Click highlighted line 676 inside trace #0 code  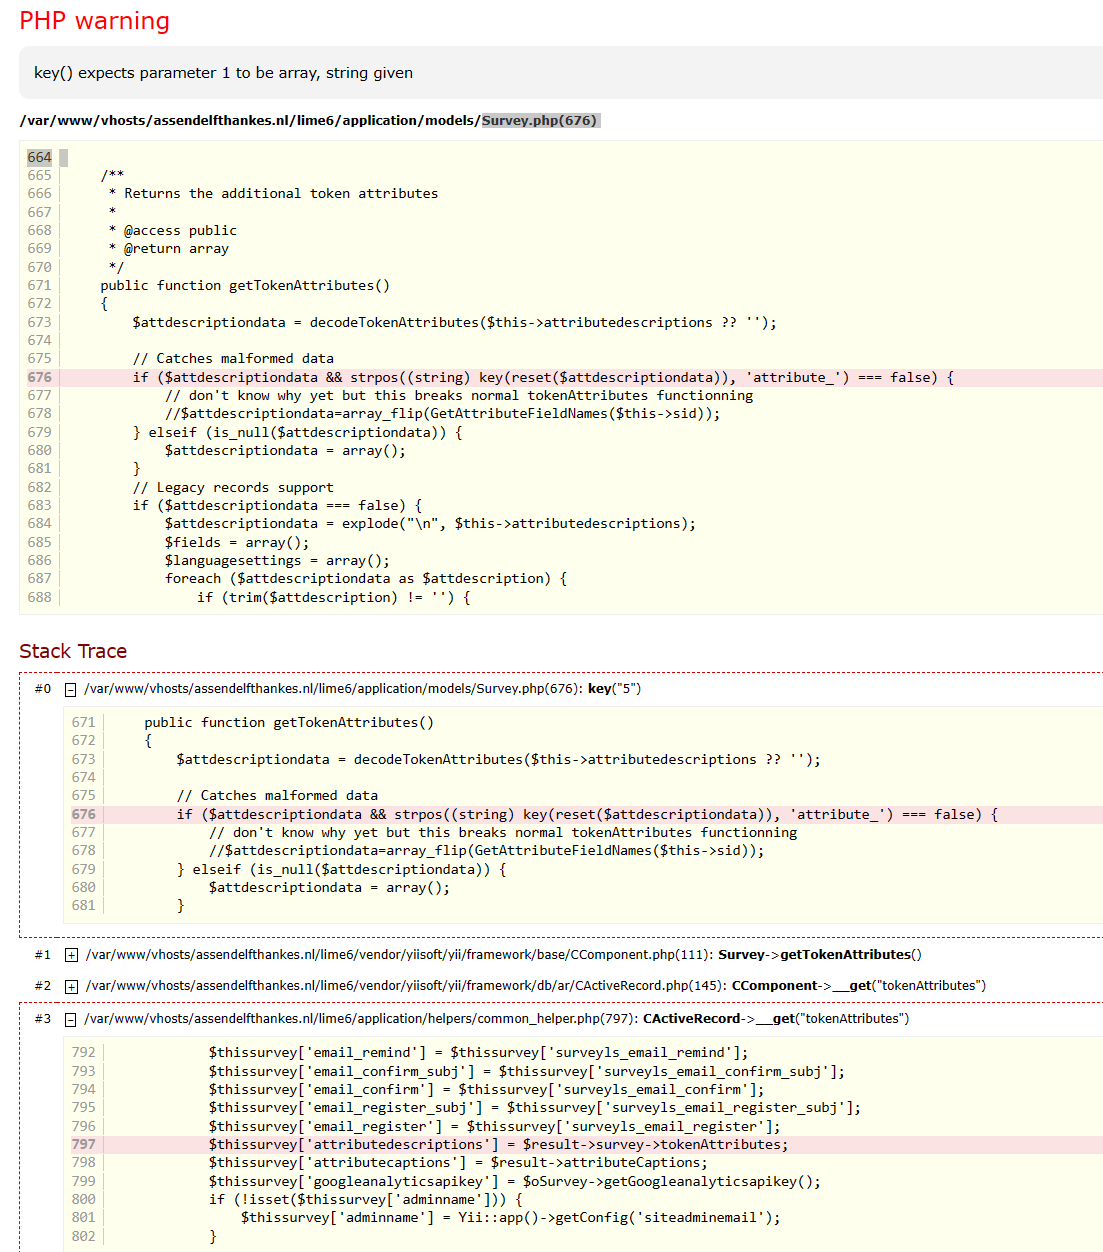(587, 814)
